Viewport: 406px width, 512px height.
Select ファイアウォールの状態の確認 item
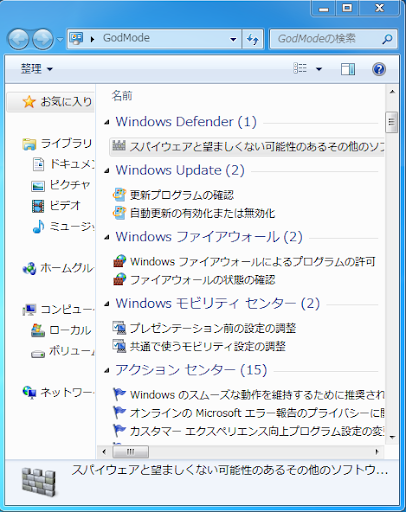click(x=202, y=280)
